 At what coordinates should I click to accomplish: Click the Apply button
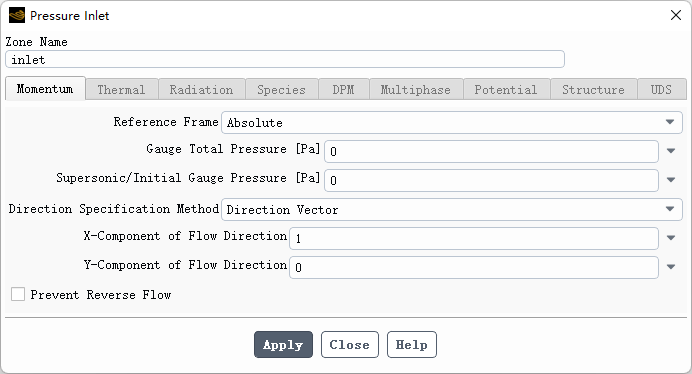pos(283,344)
